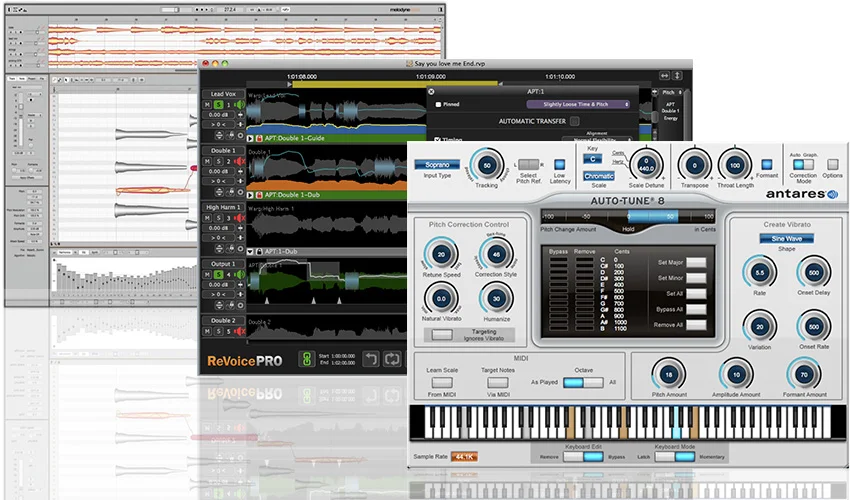This screenshot has height=500, width=850.
Task: Open Auto-Tune Options
Action: click(x=832, y=164)
